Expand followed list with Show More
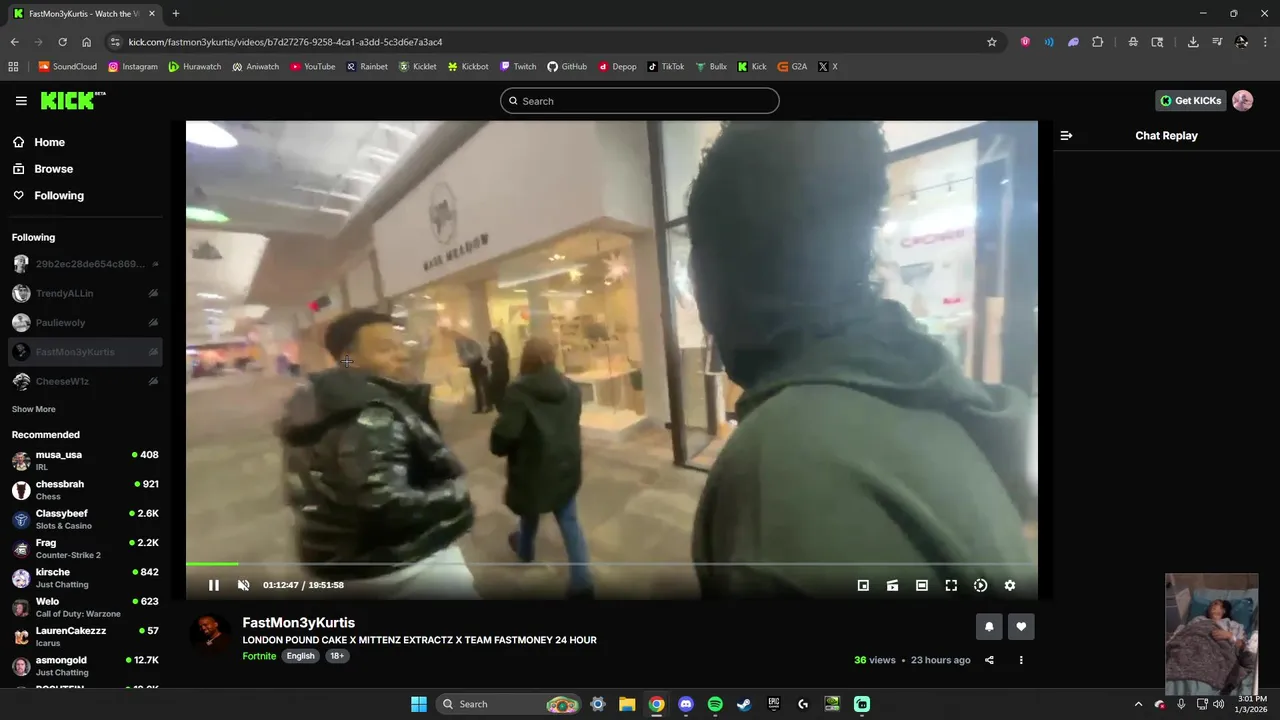This screenshot has width=1280, height=720. (34, 409)
